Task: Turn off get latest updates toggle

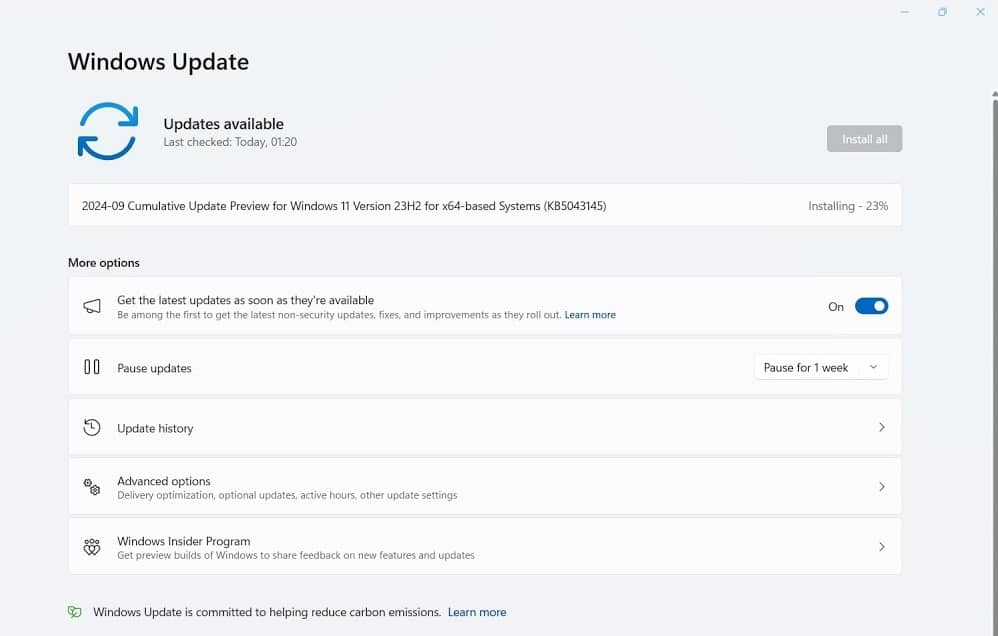Action: tap(871, 306)
